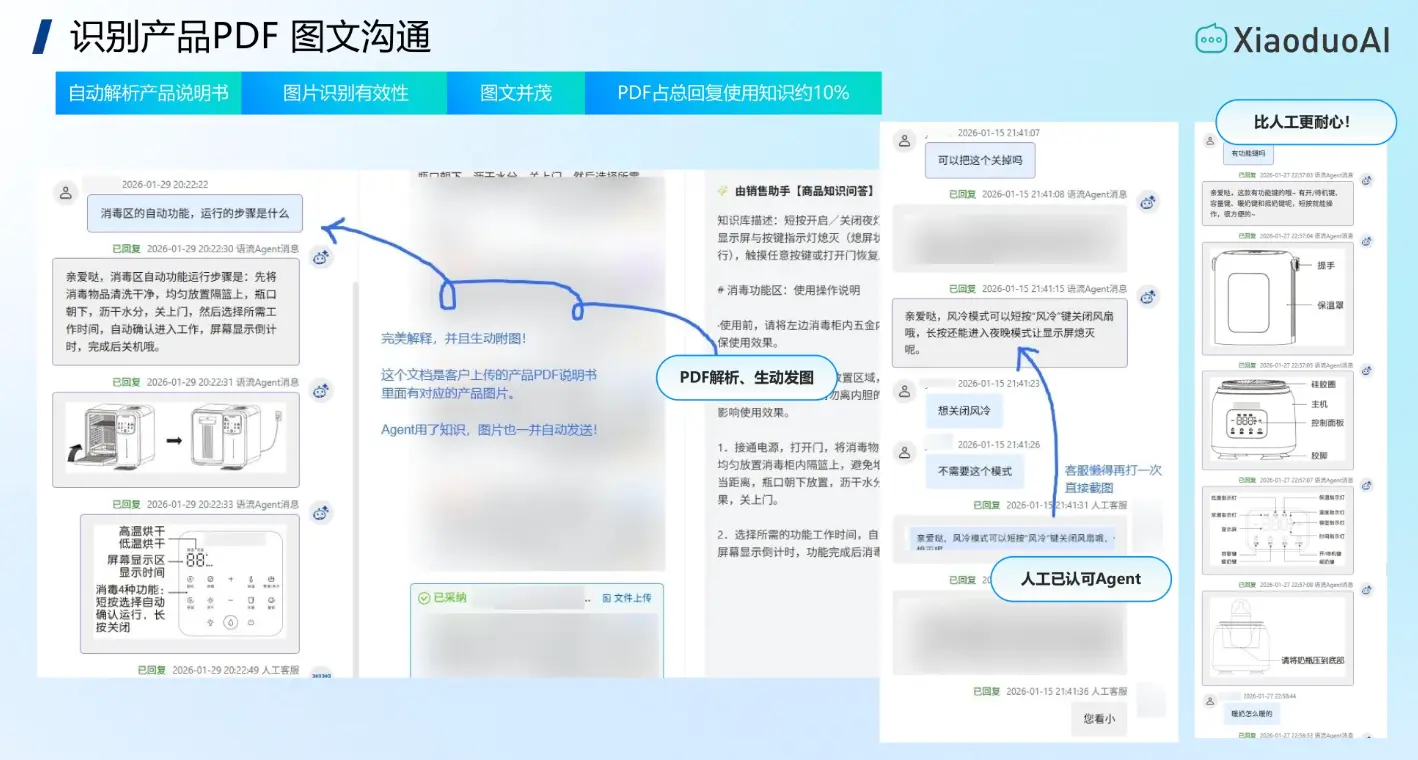Click the Agent robot icon at 2026-01-27 22:57:05
1418x760 pixels.
[x=1367, y=371]
